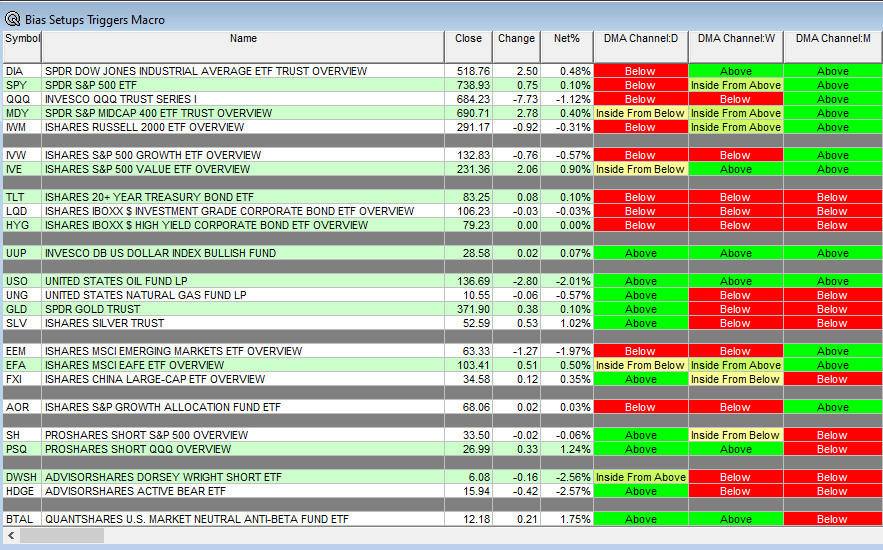Sort by the Net% column header

(567, 47)
